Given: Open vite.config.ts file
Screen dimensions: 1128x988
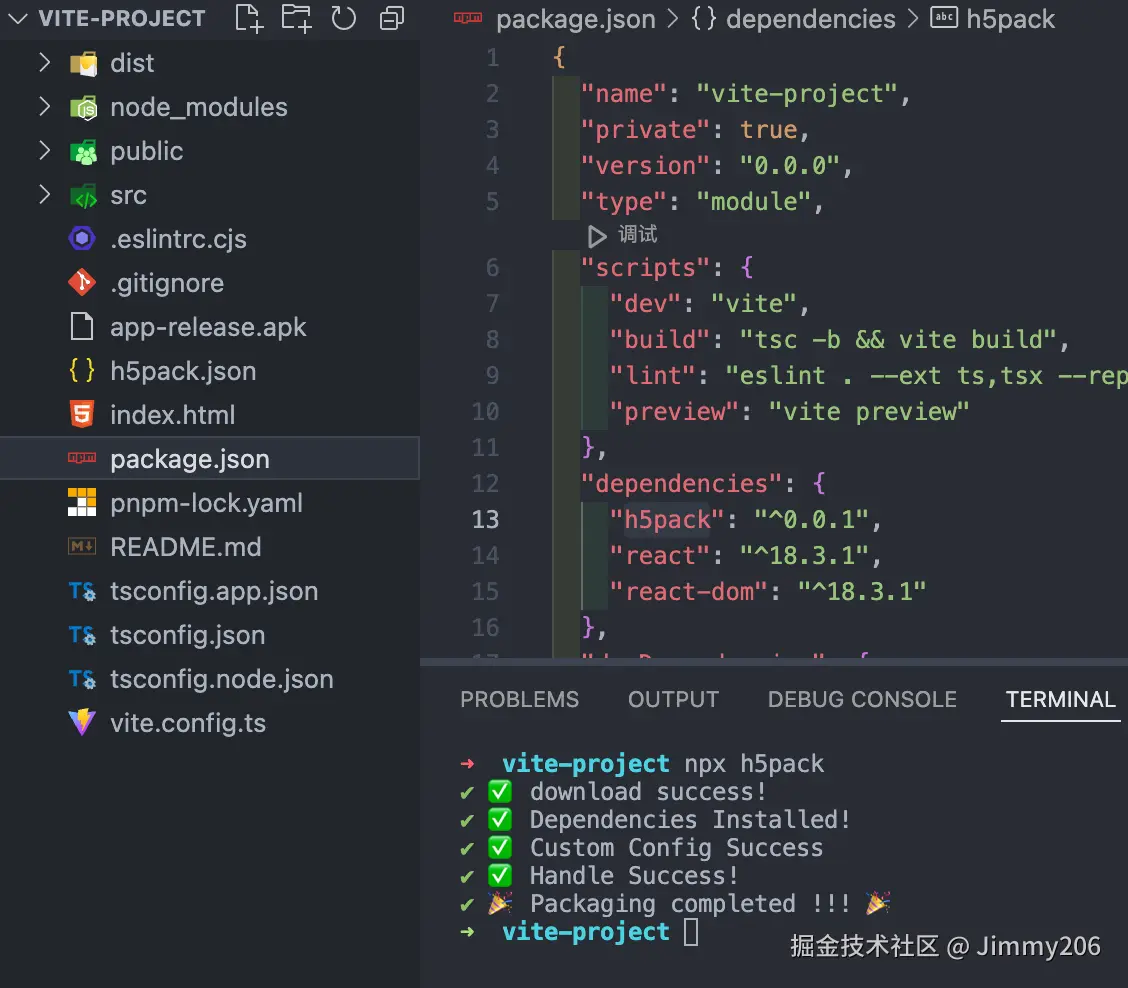Looking at the screenshot, I should click(x=188, y=722).
